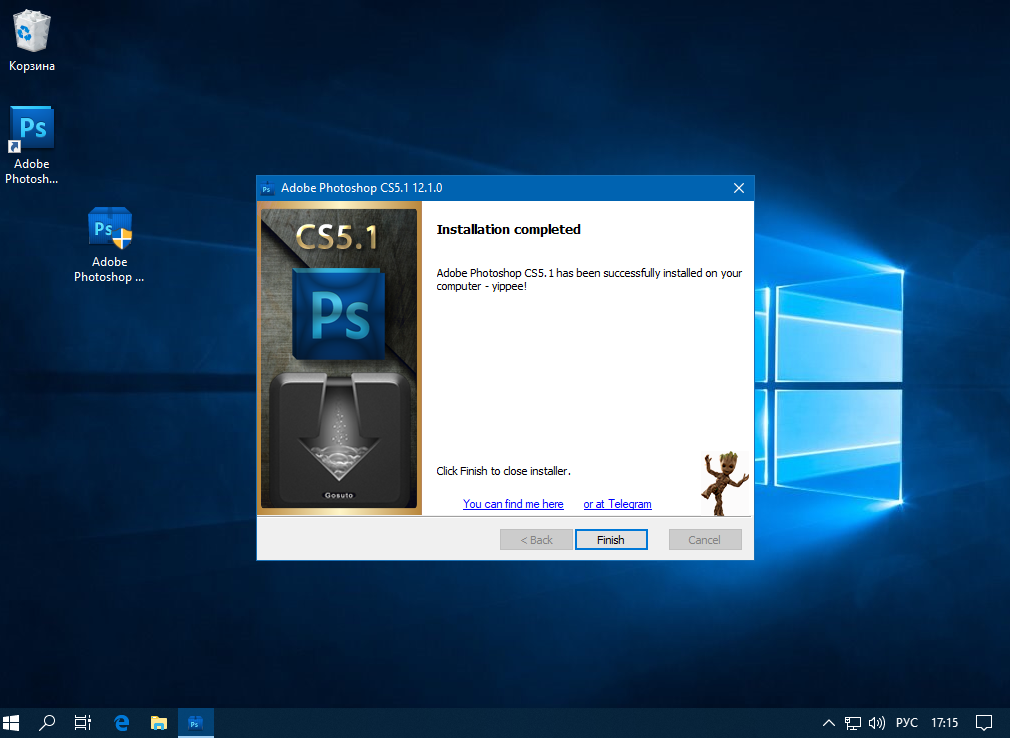The height and width of the screenshot is (738, 1010).
Task: Click the Cancel button in installer
Action: [x=705, y=540]
